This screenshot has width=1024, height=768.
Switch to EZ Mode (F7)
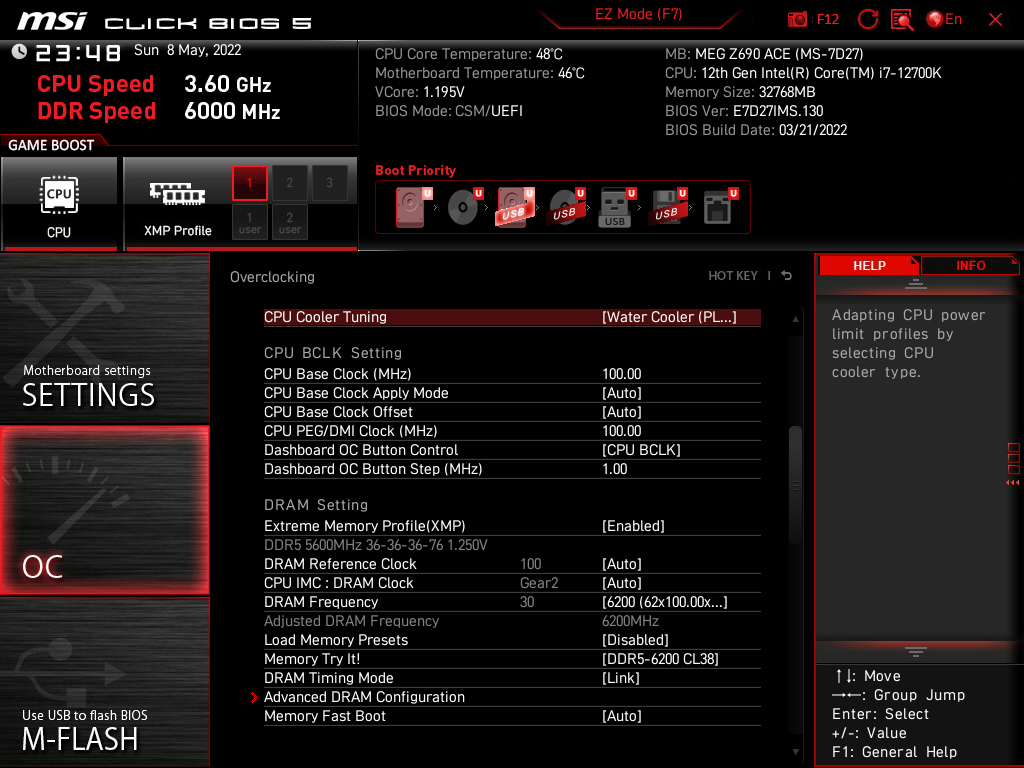point(640,12)
